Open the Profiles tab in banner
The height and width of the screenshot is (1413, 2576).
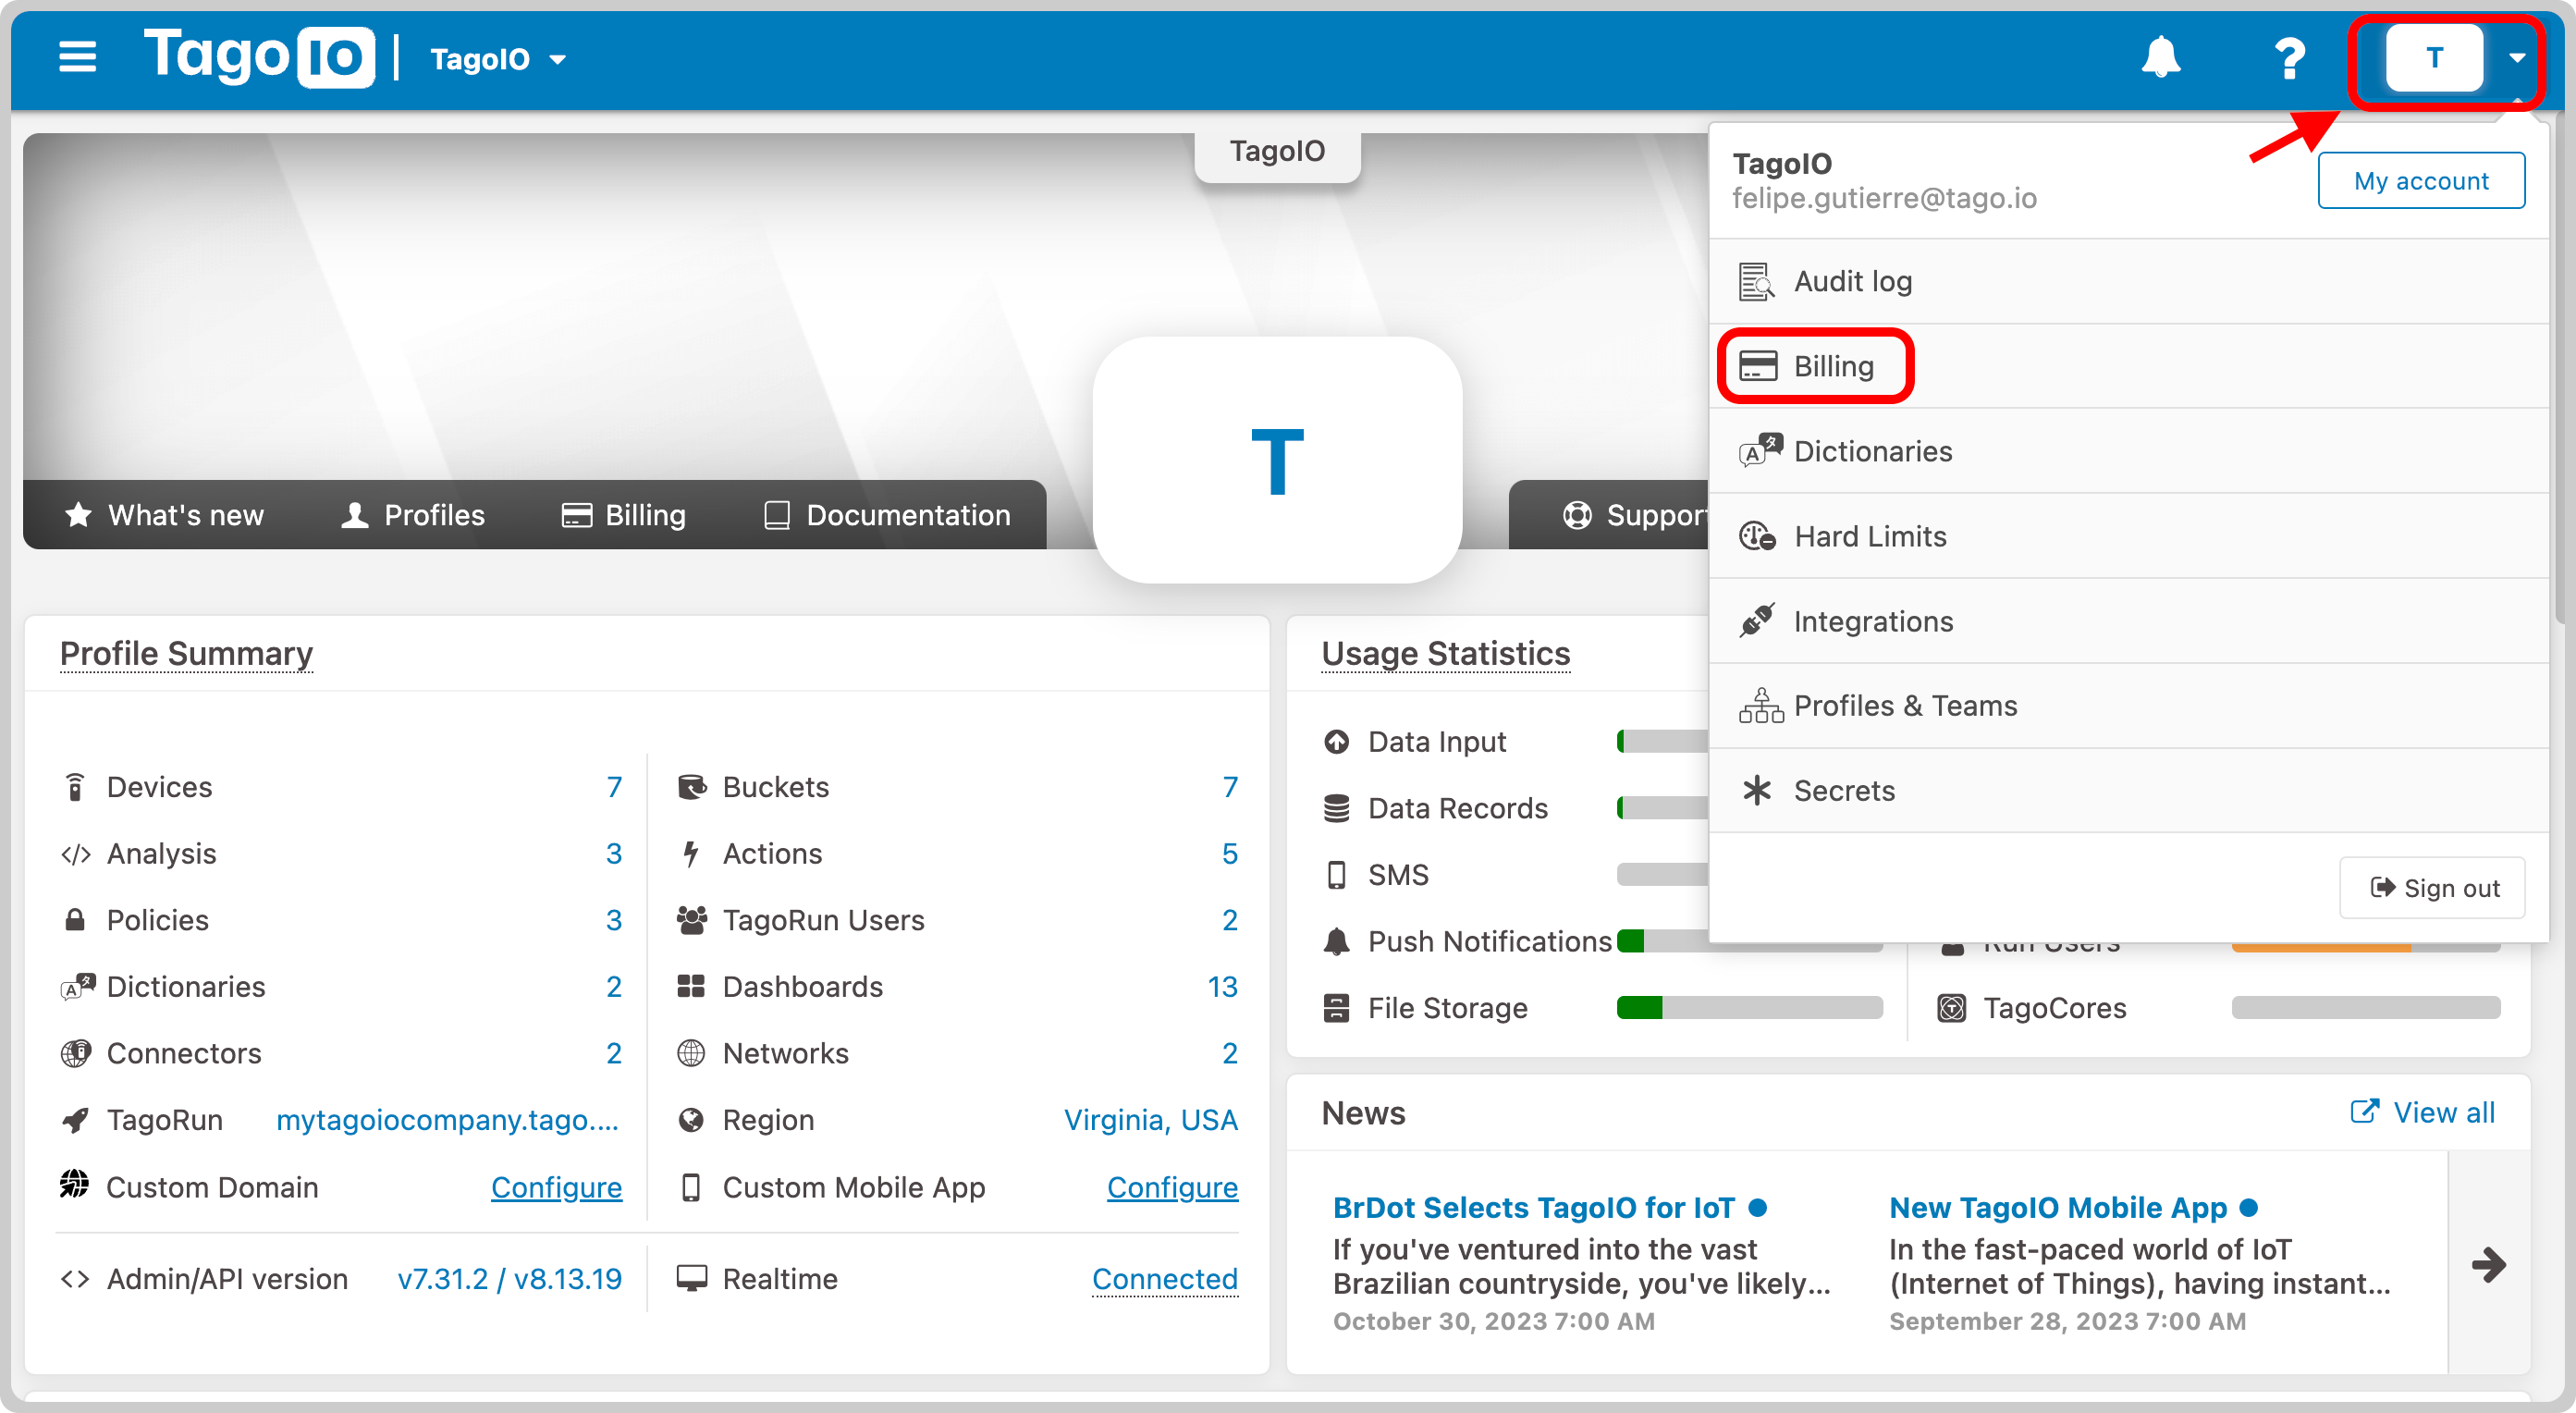coord(412,515)
